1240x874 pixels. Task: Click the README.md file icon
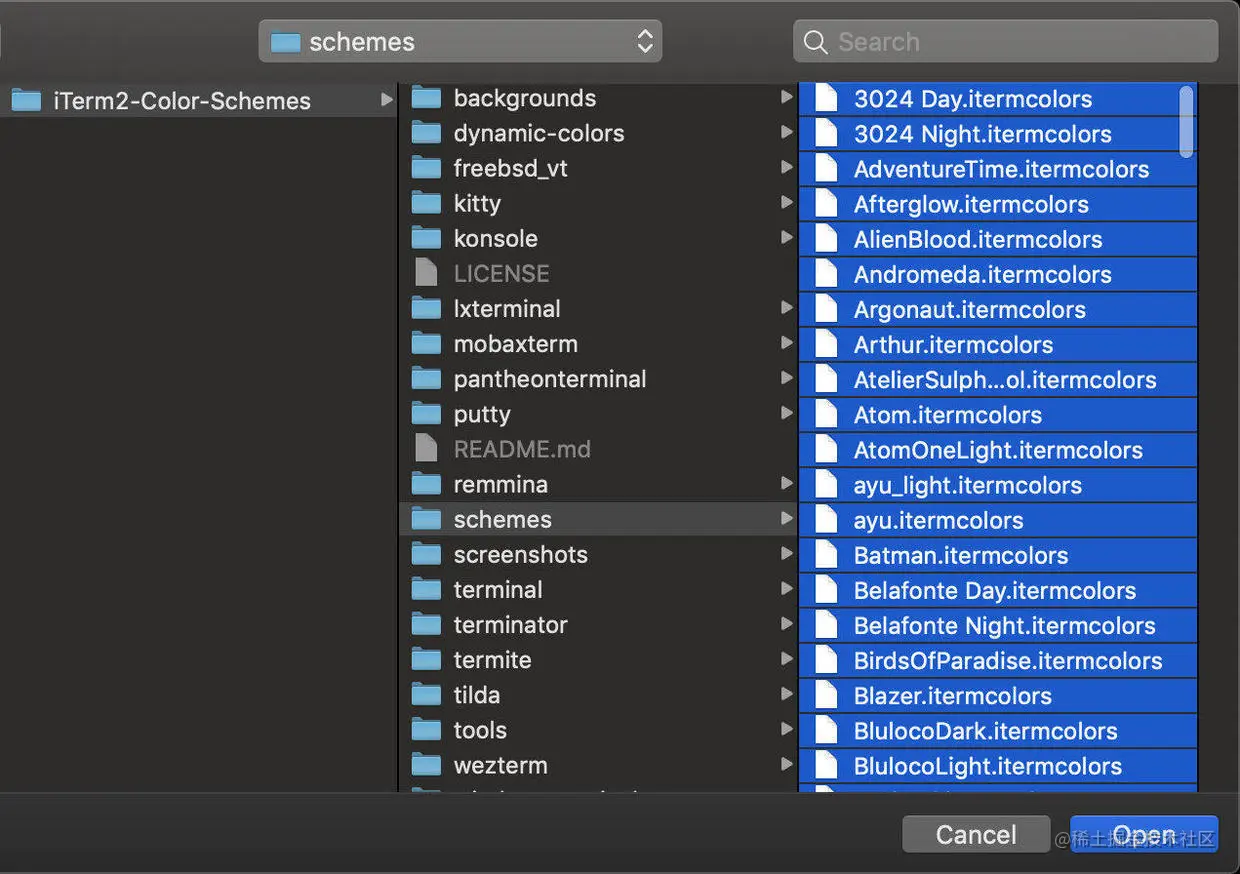tap(427, 449)
